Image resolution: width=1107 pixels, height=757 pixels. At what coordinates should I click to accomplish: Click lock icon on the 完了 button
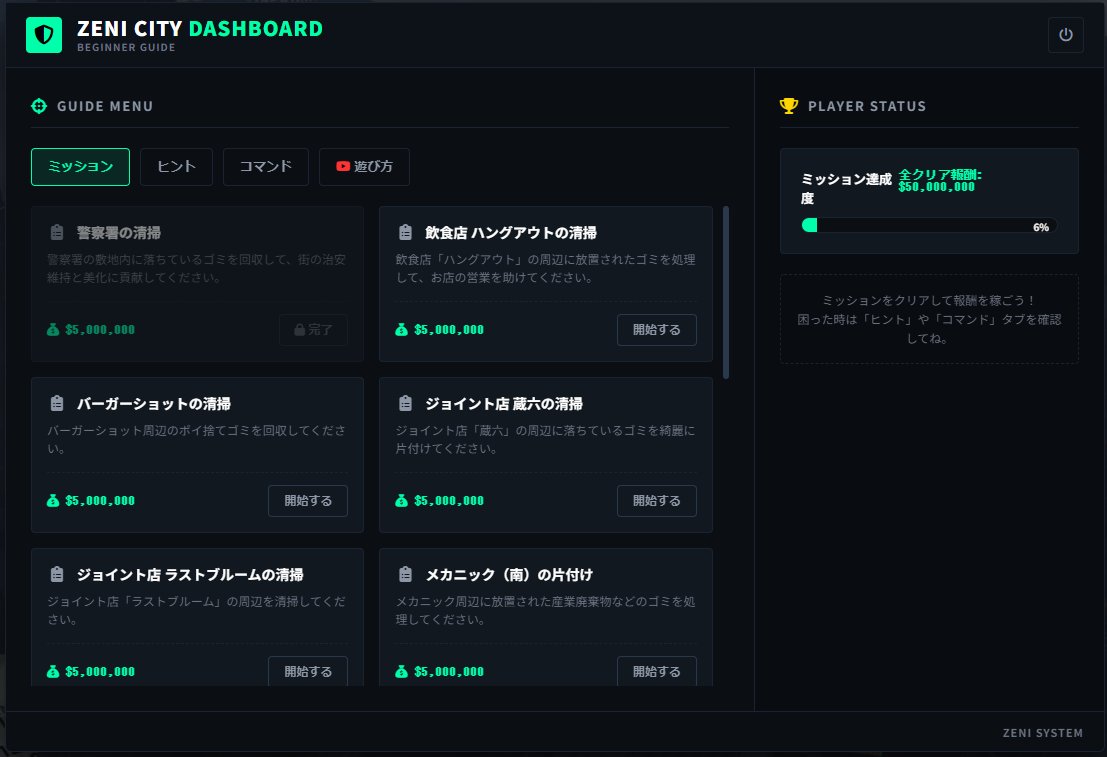tap(299, 330)
